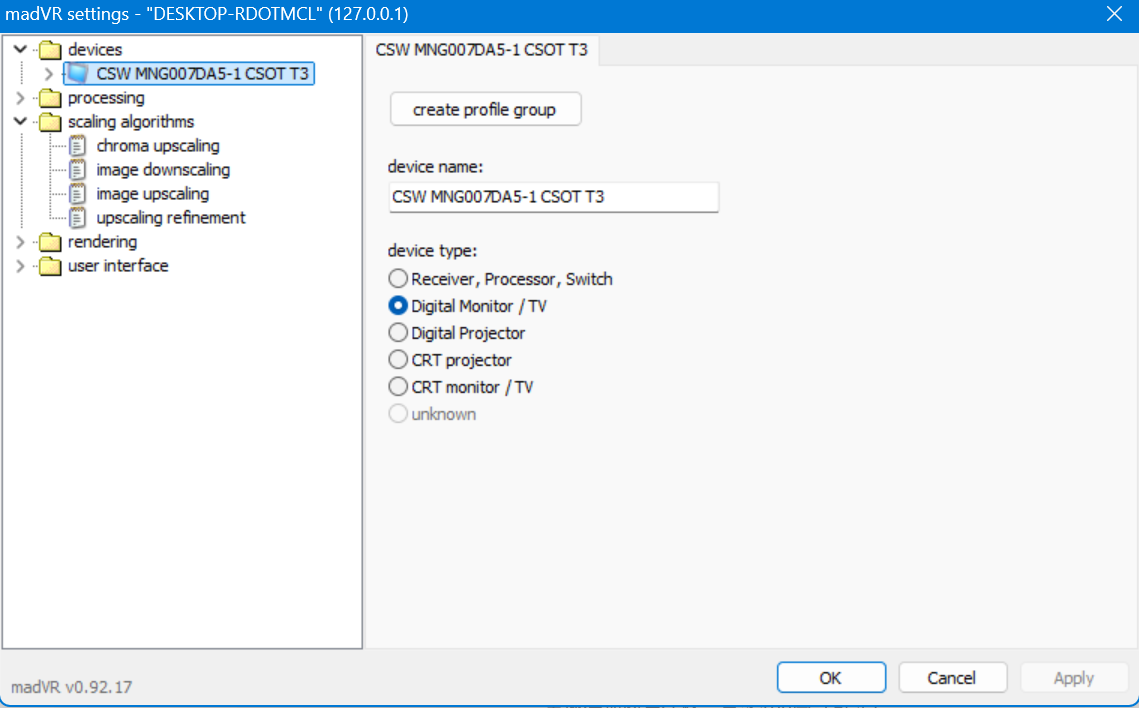1139x708 pixels.
Task: Close the madVR settings window
Action: click(1114, 15)
